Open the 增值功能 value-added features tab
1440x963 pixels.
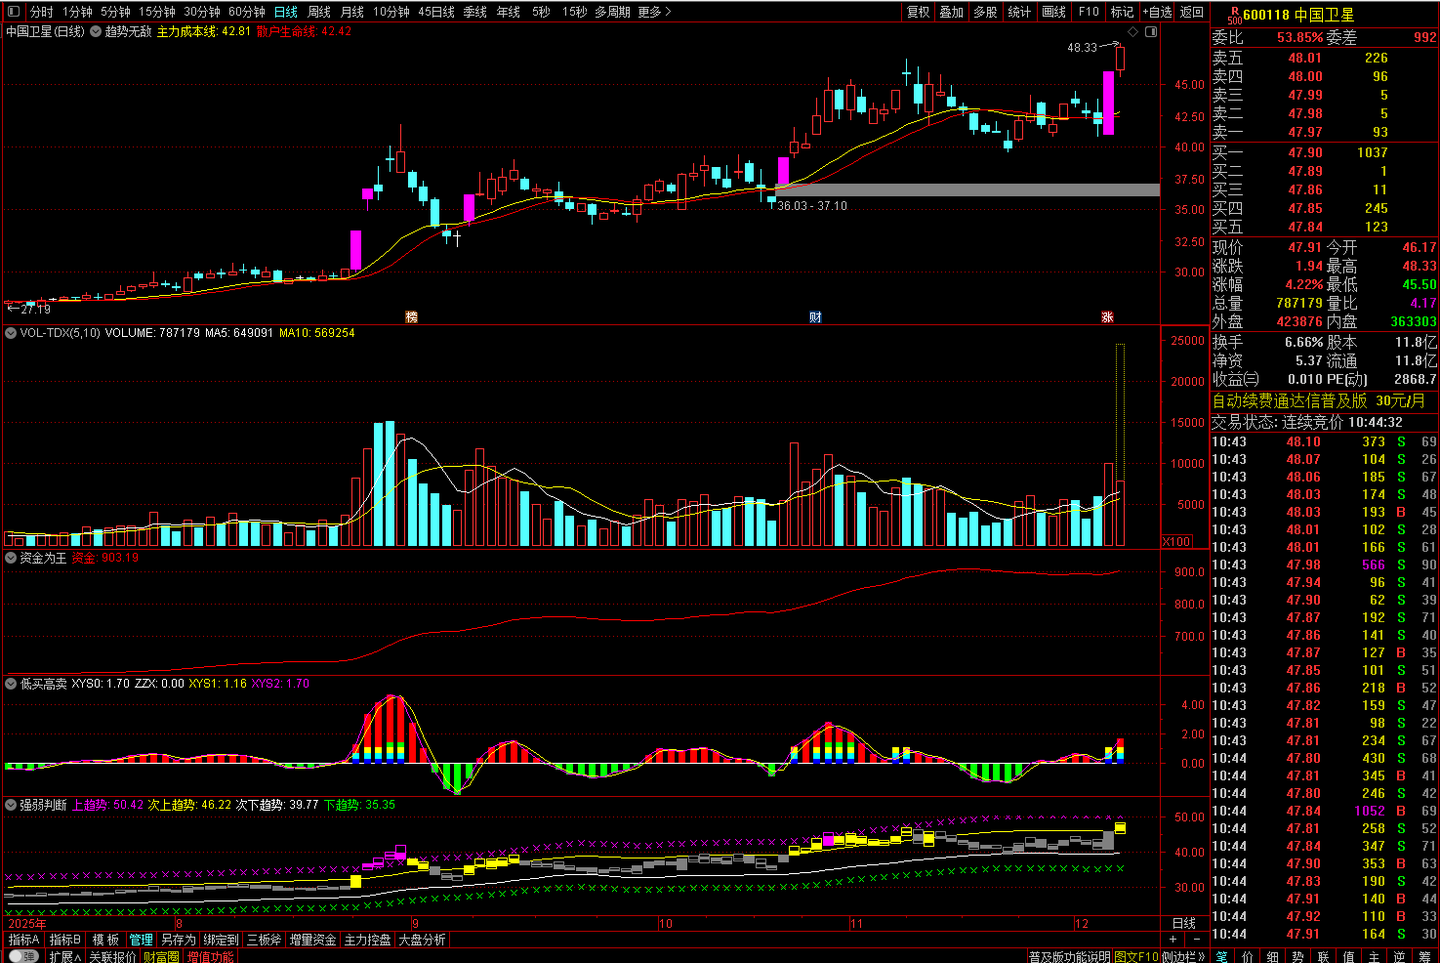click(210, 957)
